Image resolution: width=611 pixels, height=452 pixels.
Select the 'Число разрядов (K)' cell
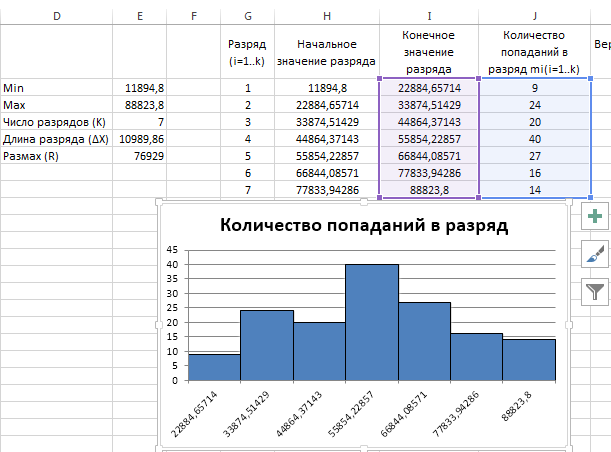[x=57, y=122]
